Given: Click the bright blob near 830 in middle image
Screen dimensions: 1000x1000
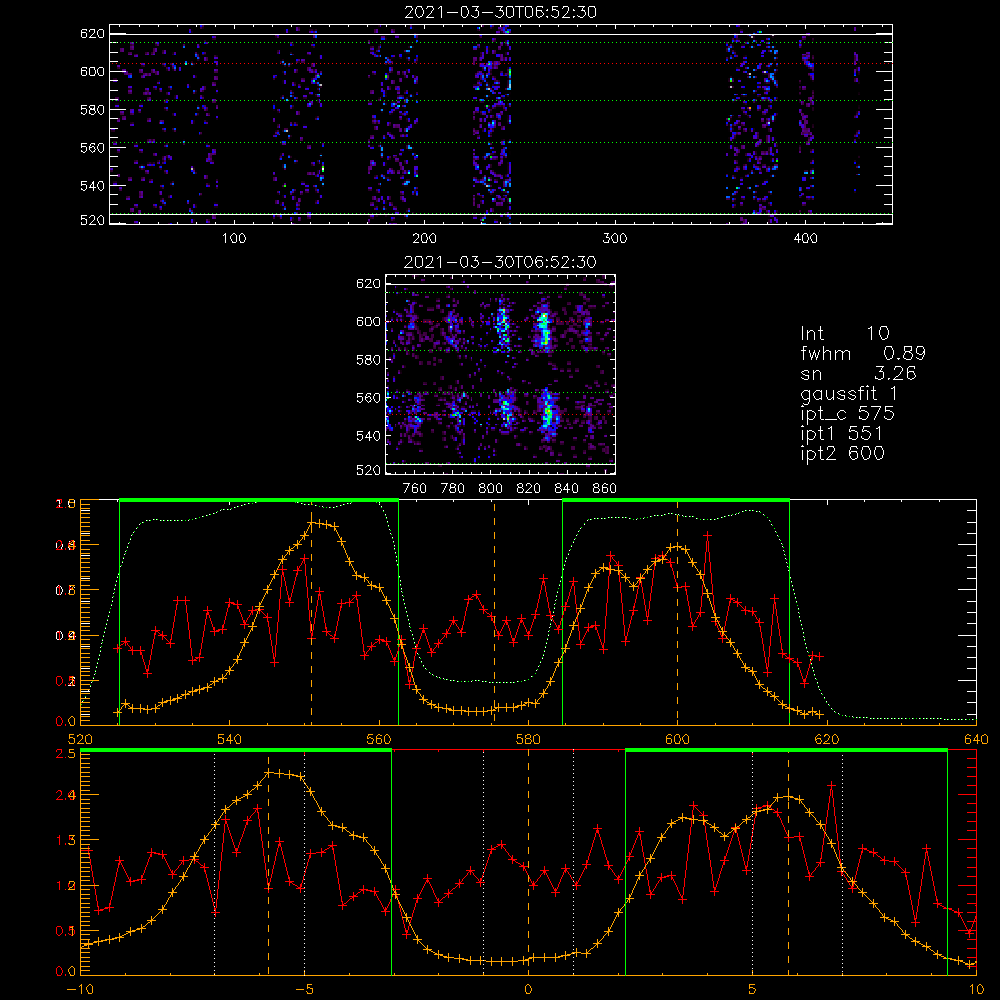Looking at the screenshot, I should click(x=544, y=327).
